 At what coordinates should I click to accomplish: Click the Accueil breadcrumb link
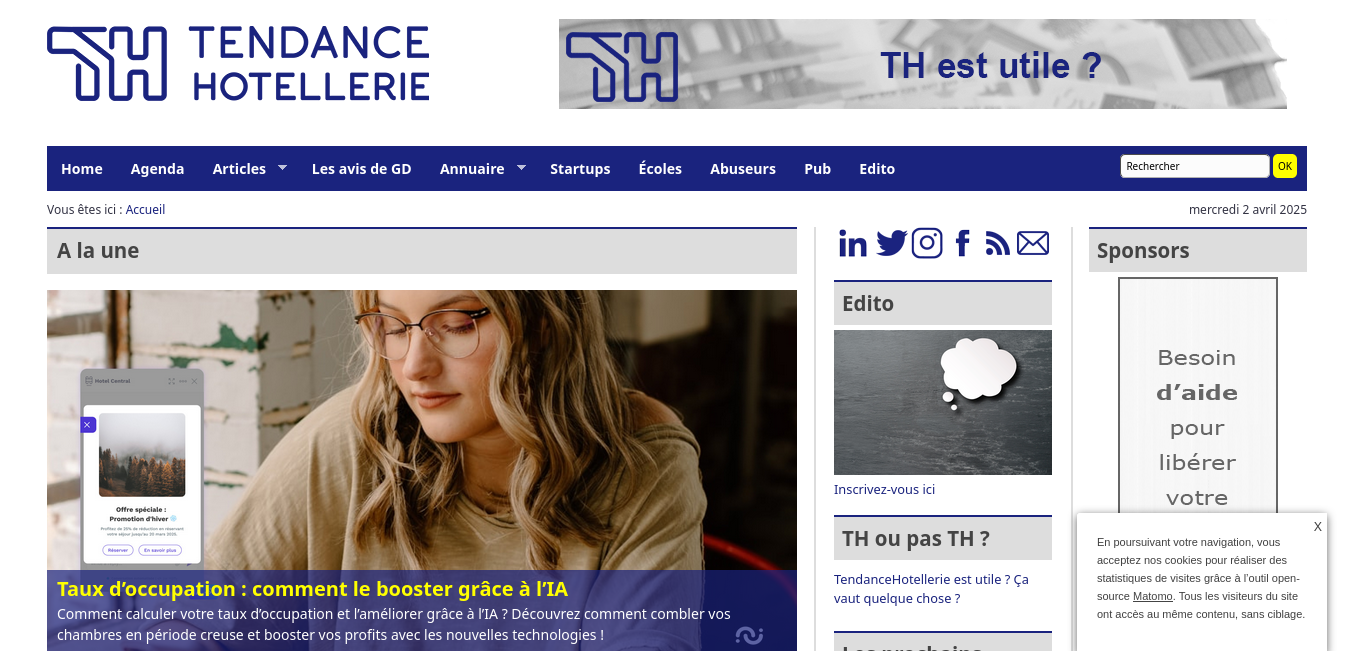click(x=145, y=210)
